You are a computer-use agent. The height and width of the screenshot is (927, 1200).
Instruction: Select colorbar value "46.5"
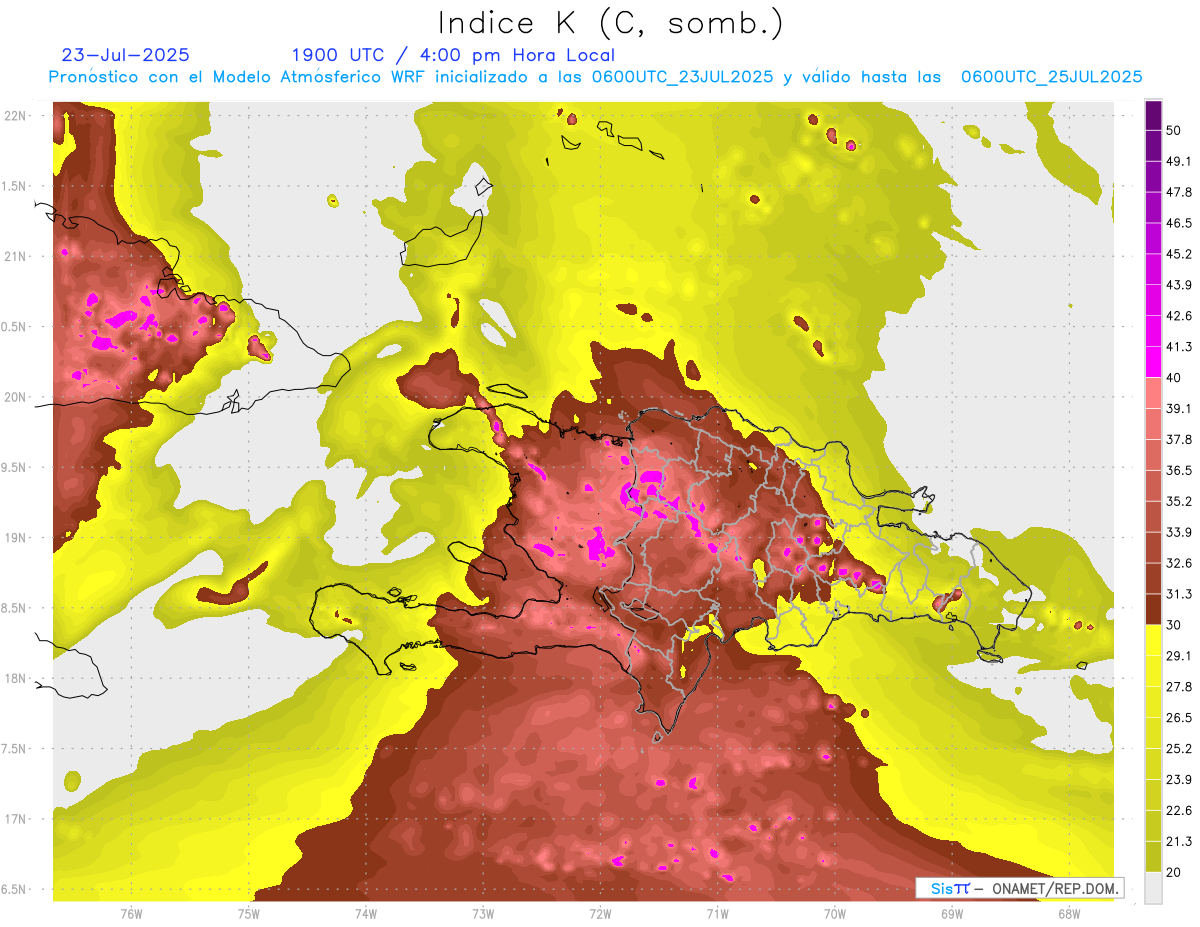1180,223
